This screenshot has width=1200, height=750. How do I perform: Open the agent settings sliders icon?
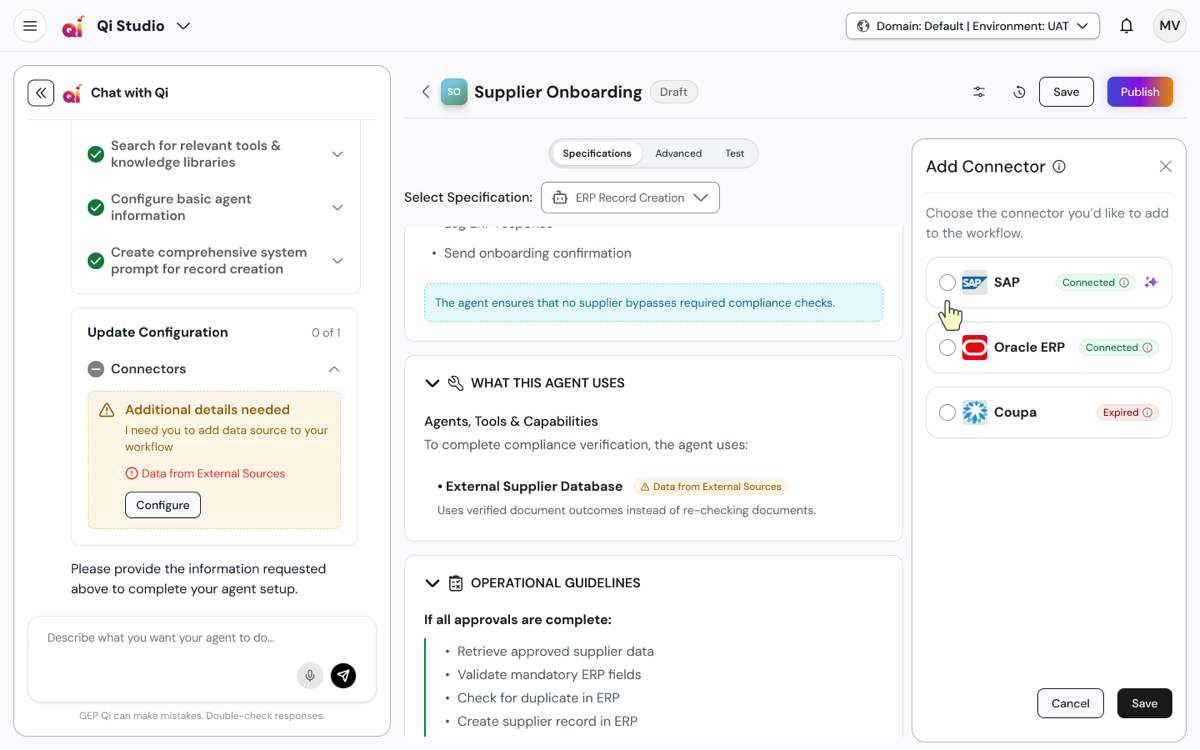click(979, 92)
